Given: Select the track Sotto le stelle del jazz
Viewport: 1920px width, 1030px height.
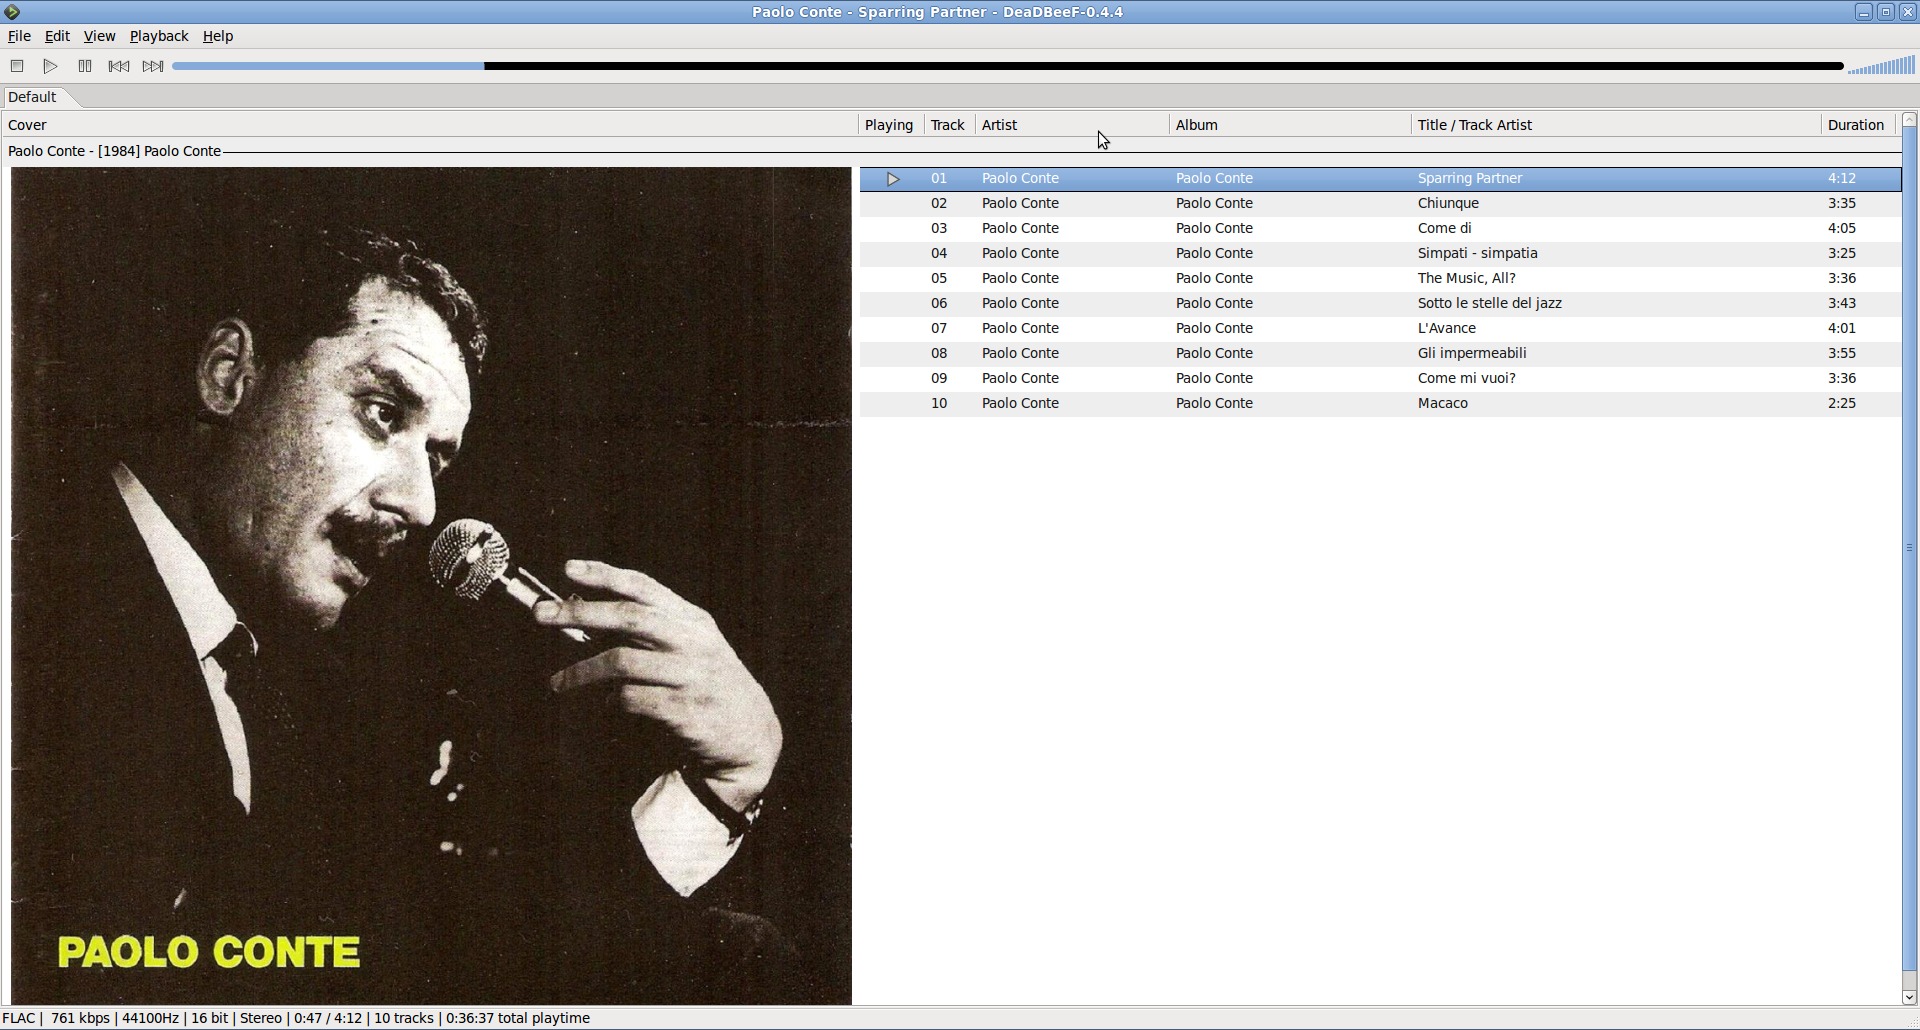Looking at the screenshot, I should point(1380,303).
